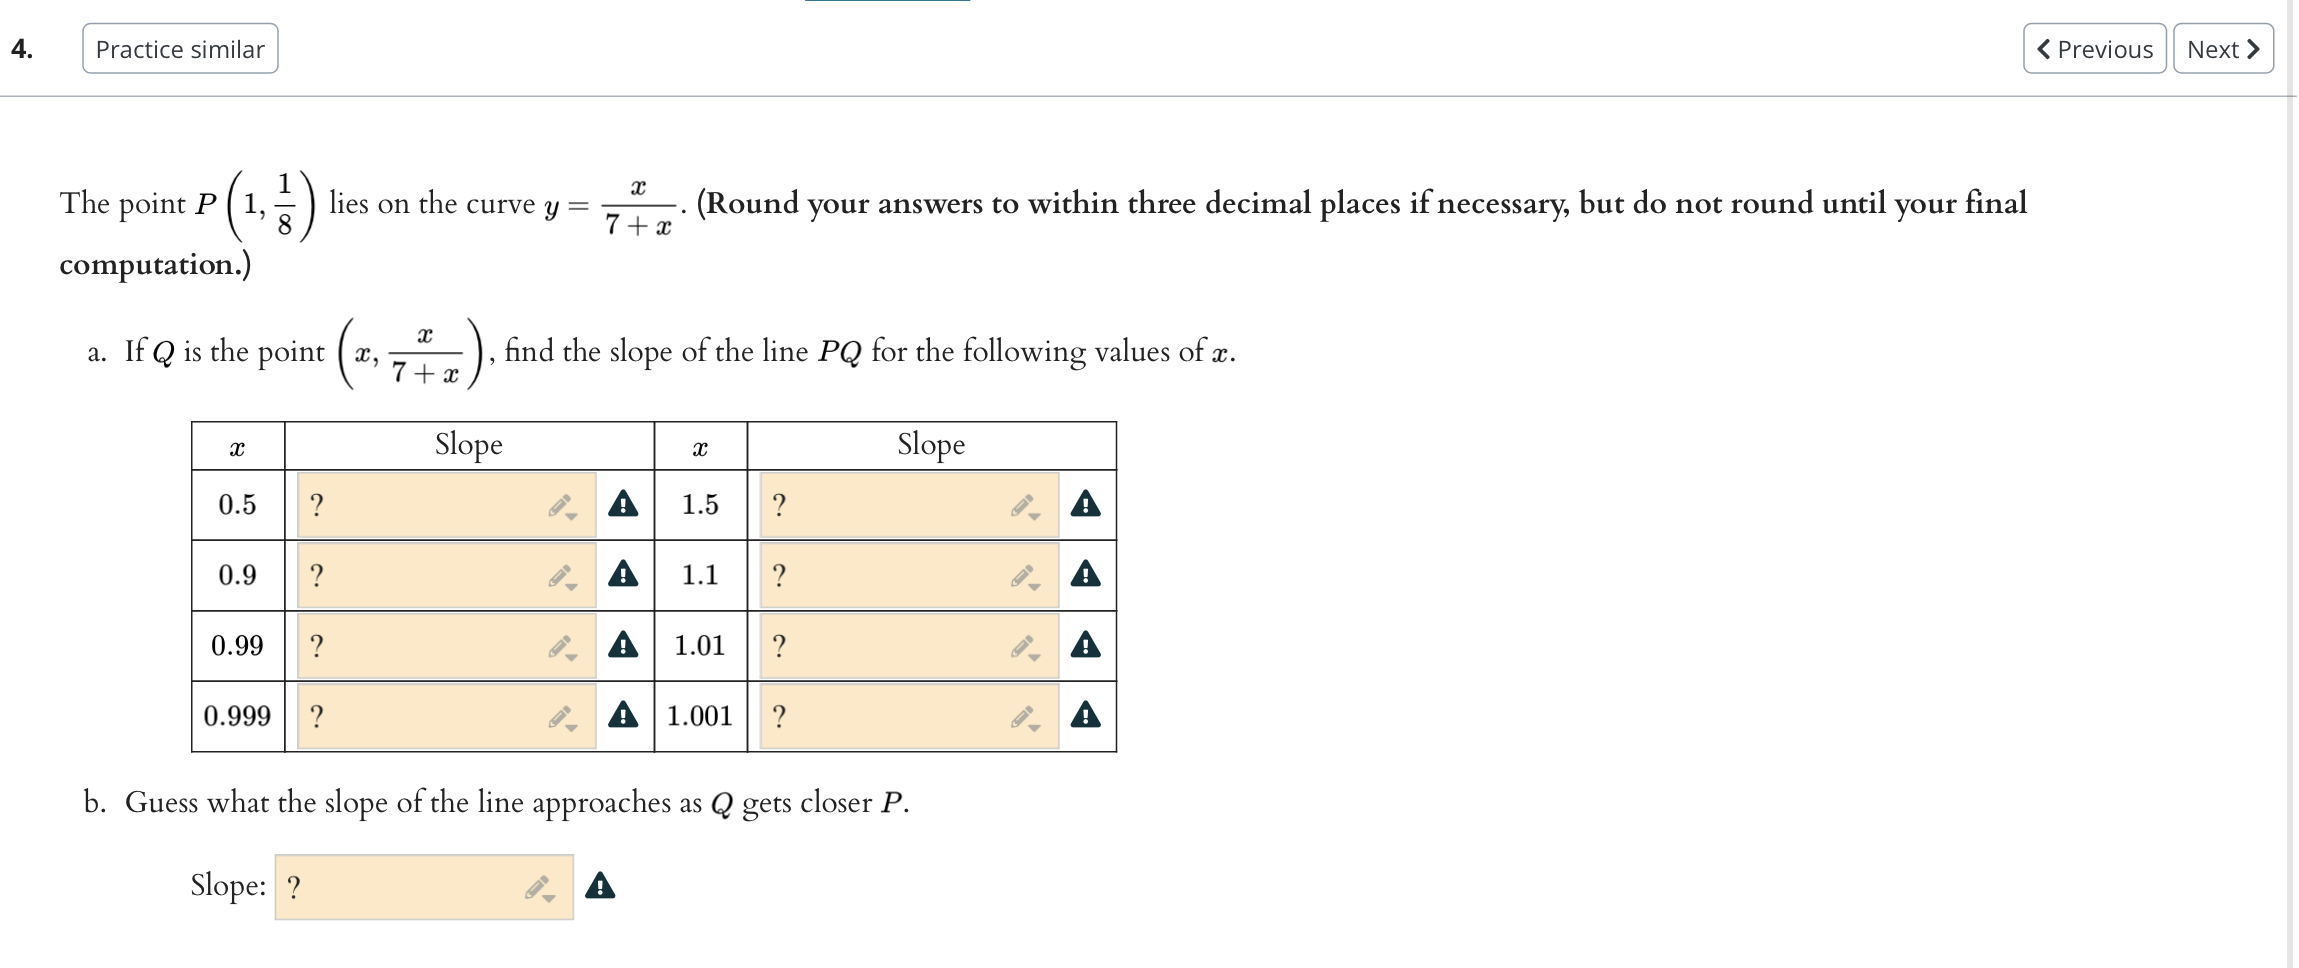Go to the Next problem
The height and width of the screenshot is (968, 2299).
2222,48
